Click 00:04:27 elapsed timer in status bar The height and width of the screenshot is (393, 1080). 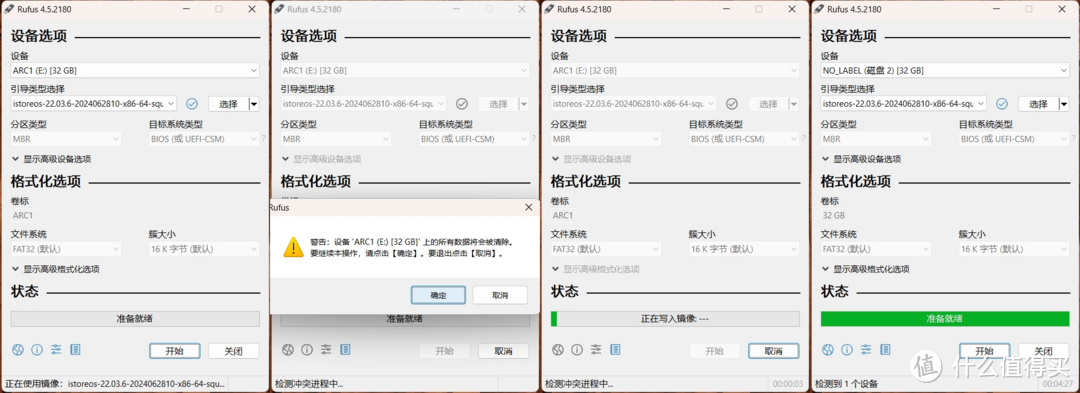tap(1057, 383)
